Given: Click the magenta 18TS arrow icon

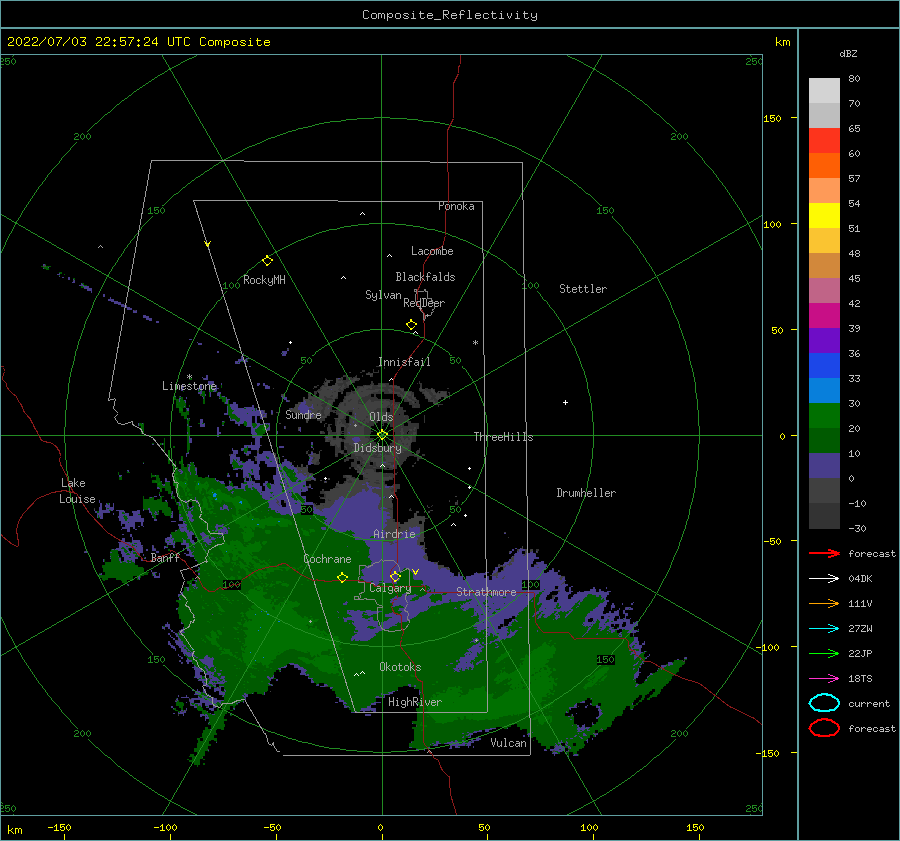Looking at the screenshot, I should pos(824,679).
